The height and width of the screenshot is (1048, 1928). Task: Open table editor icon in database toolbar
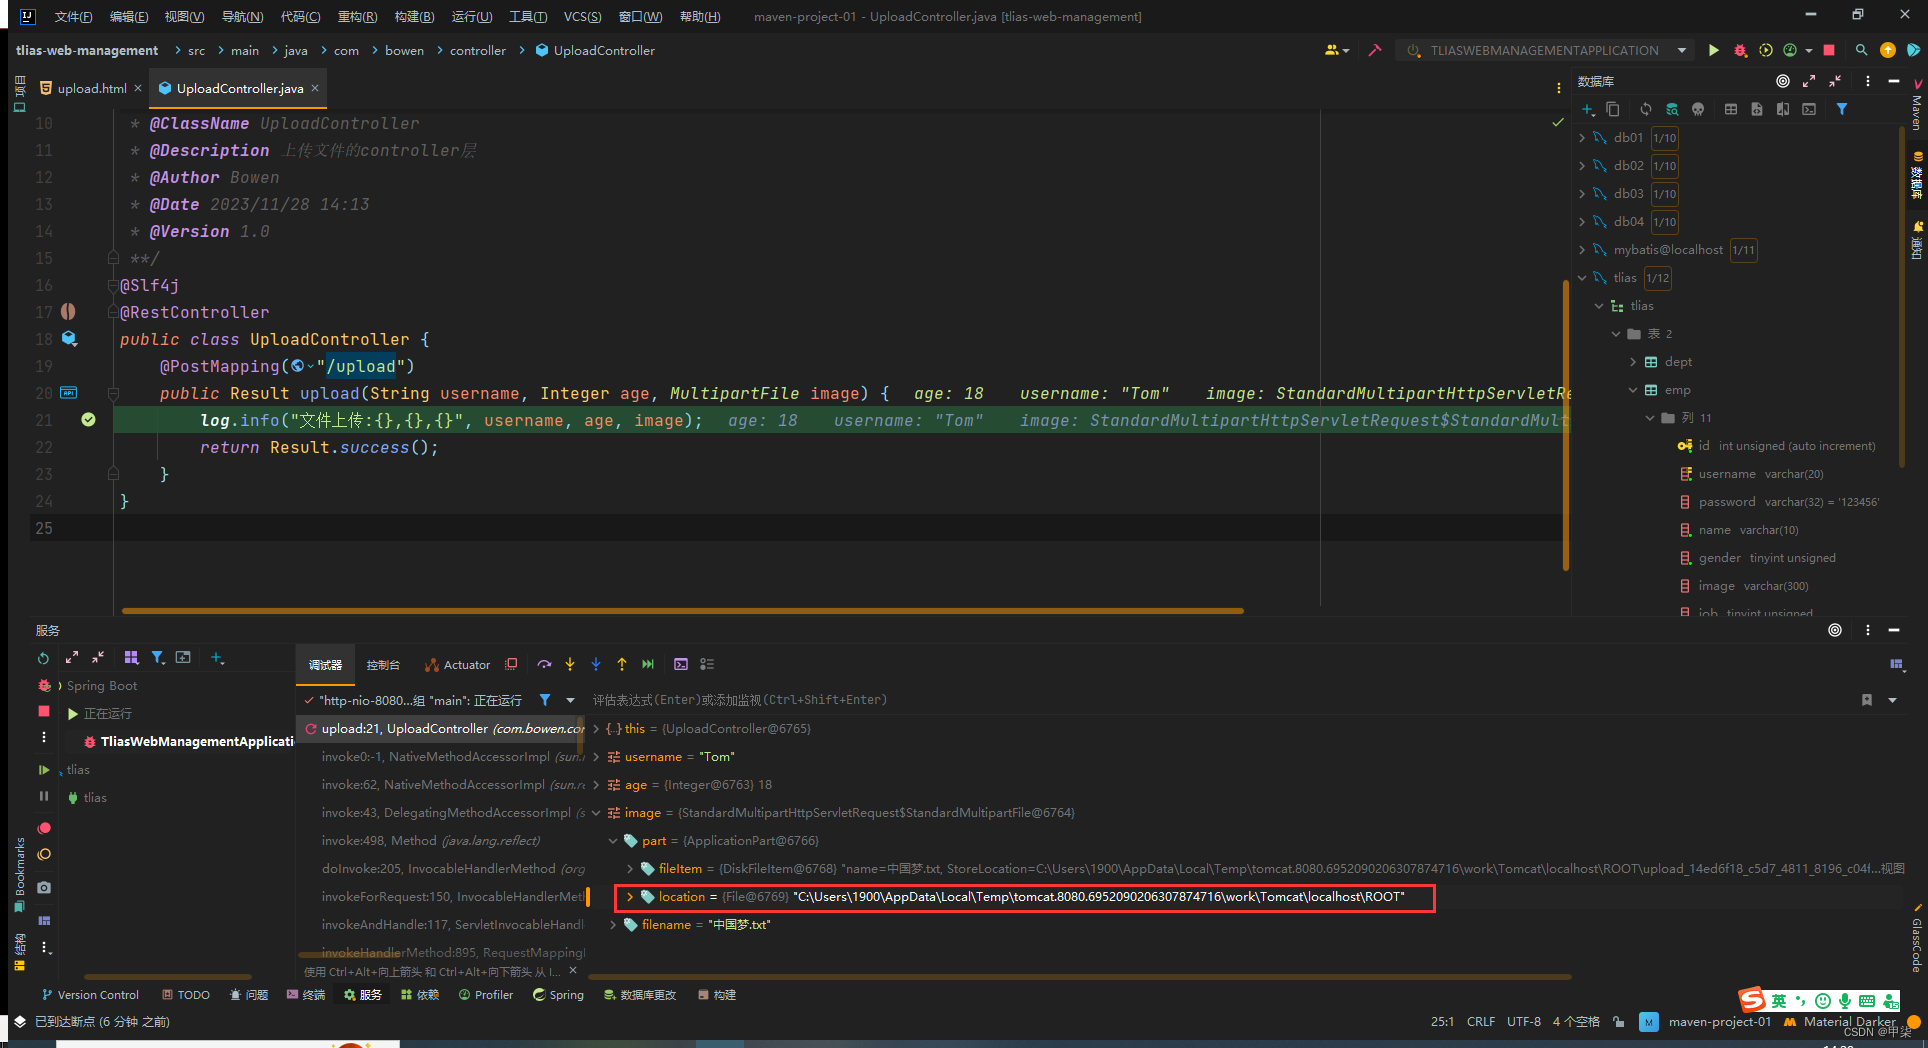coord(1731,109)
